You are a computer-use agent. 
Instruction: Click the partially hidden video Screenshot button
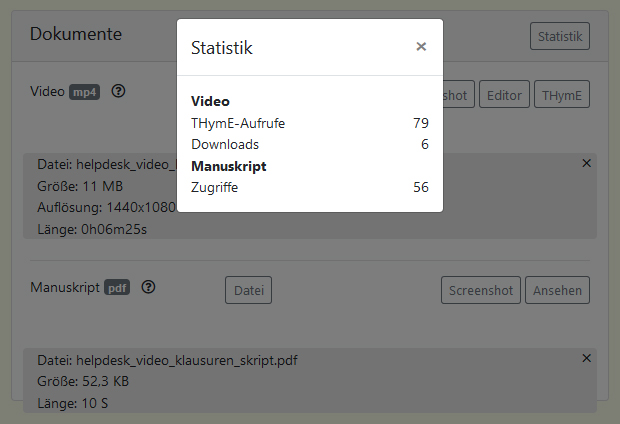[x=457, y=95]
